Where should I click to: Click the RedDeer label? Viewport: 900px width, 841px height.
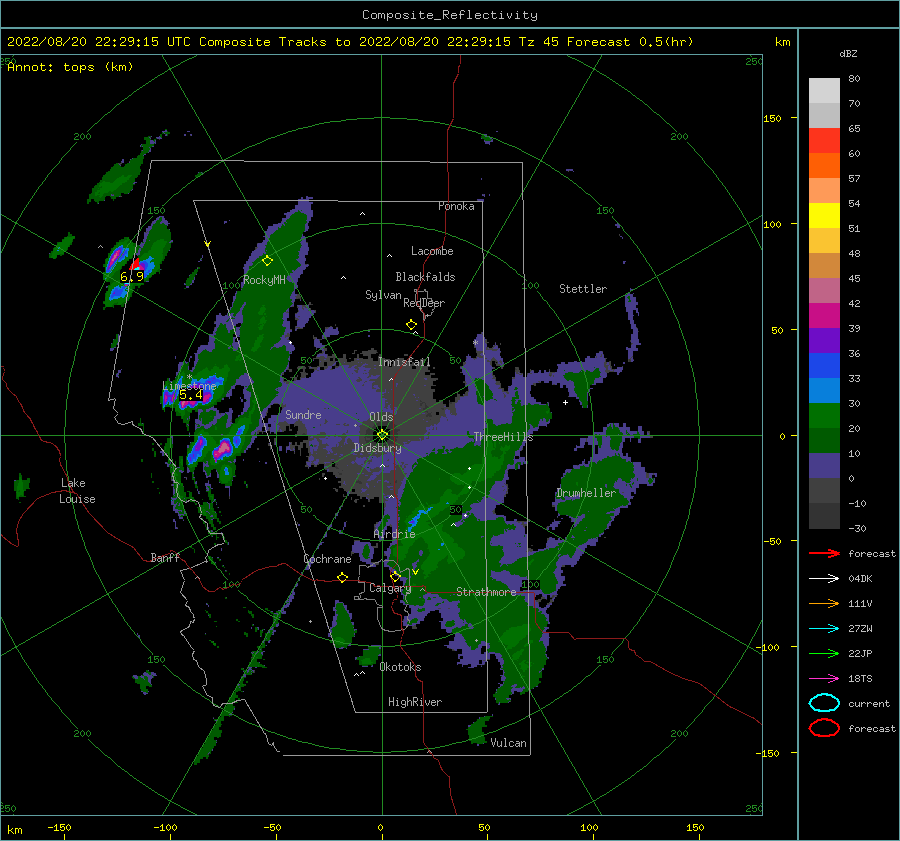424,303
